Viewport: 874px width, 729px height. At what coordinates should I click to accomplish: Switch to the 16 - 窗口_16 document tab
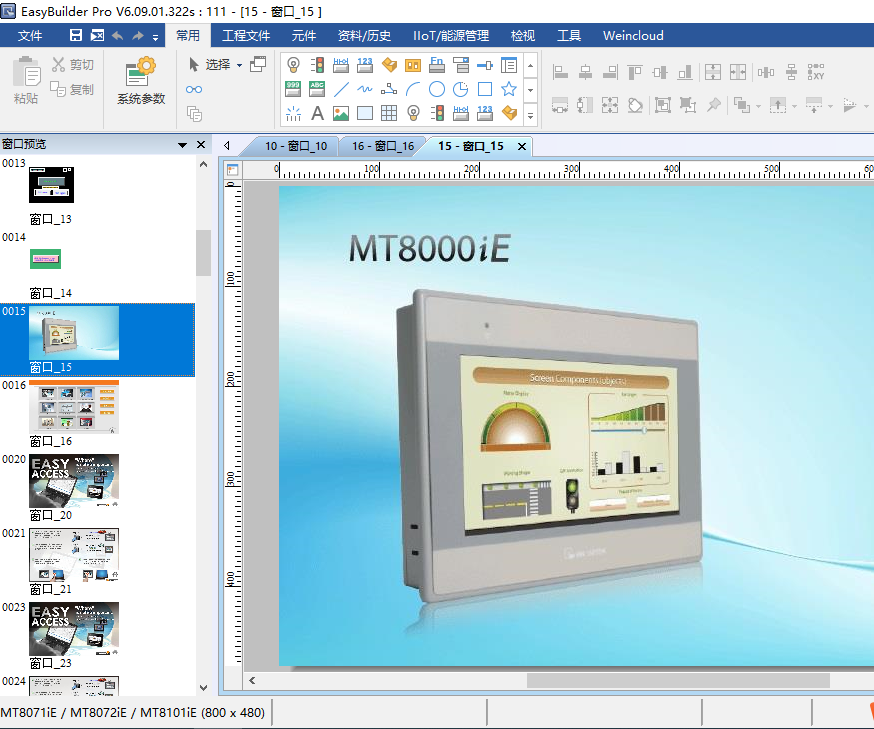(x=382, y=146)
